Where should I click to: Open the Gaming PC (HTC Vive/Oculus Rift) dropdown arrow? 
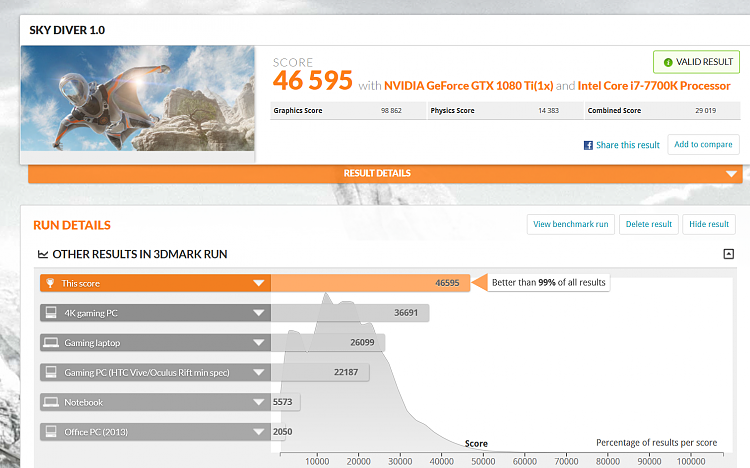click(x=259, y=372)
